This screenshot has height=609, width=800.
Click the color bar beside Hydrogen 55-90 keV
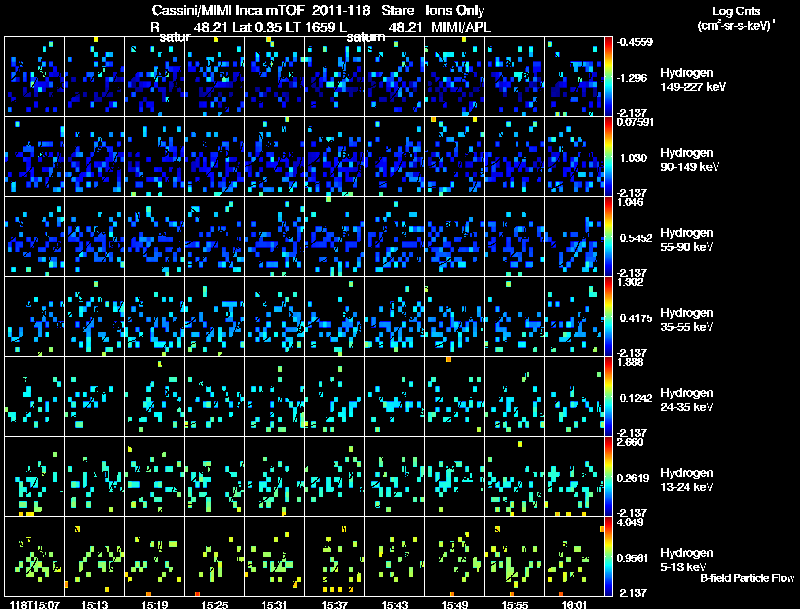[608, 236]
